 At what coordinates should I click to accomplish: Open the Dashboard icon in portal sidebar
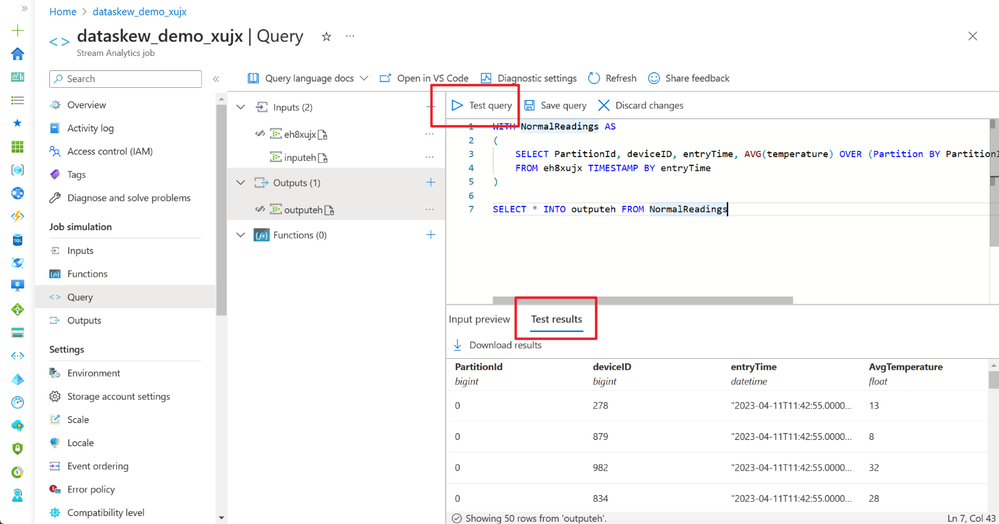point(18,76)
